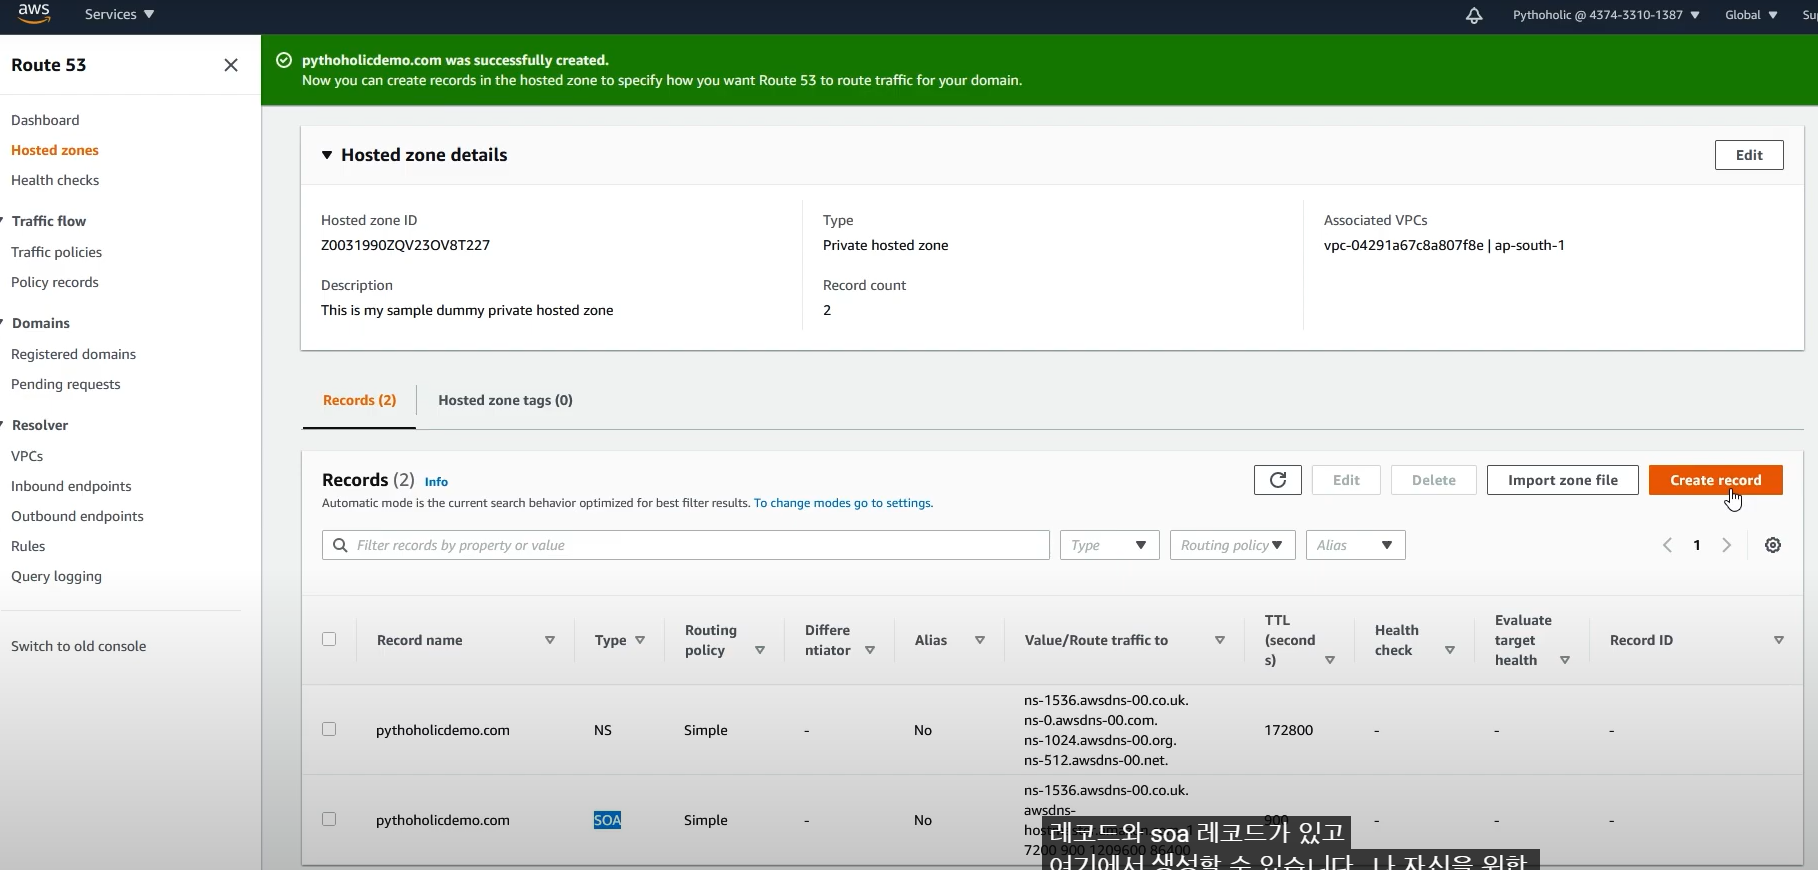1818x870 pixels.
Task: Open the Services dropdown menu
Action: click(x=119, y=14)
